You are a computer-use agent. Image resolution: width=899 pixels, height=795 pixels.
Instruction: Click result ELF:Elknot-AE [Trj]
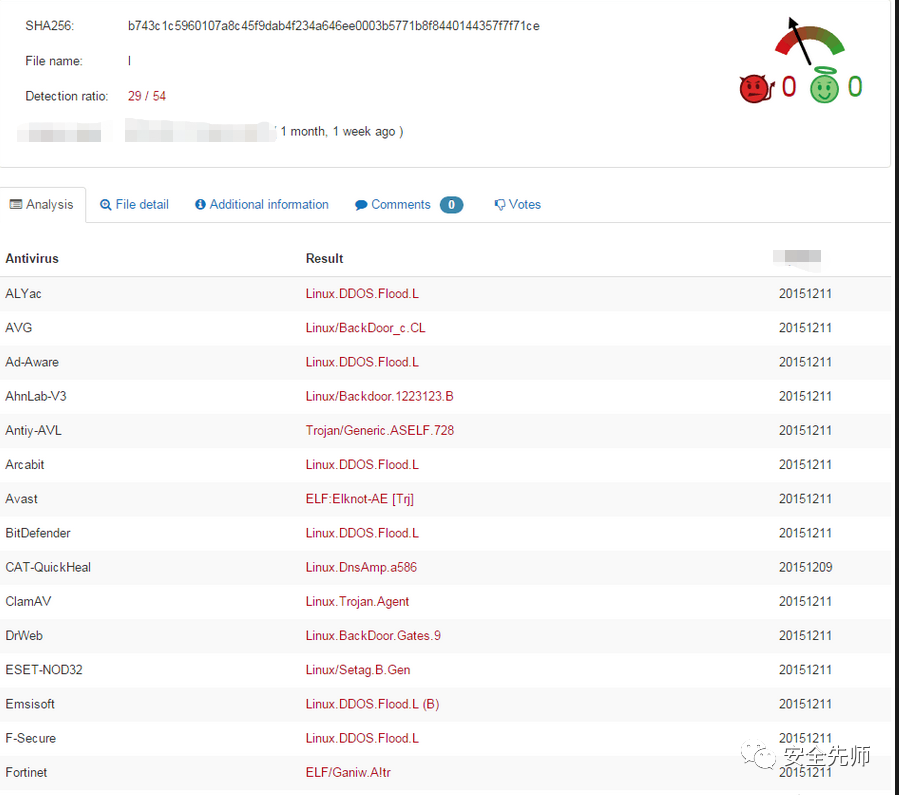(359, 499)
